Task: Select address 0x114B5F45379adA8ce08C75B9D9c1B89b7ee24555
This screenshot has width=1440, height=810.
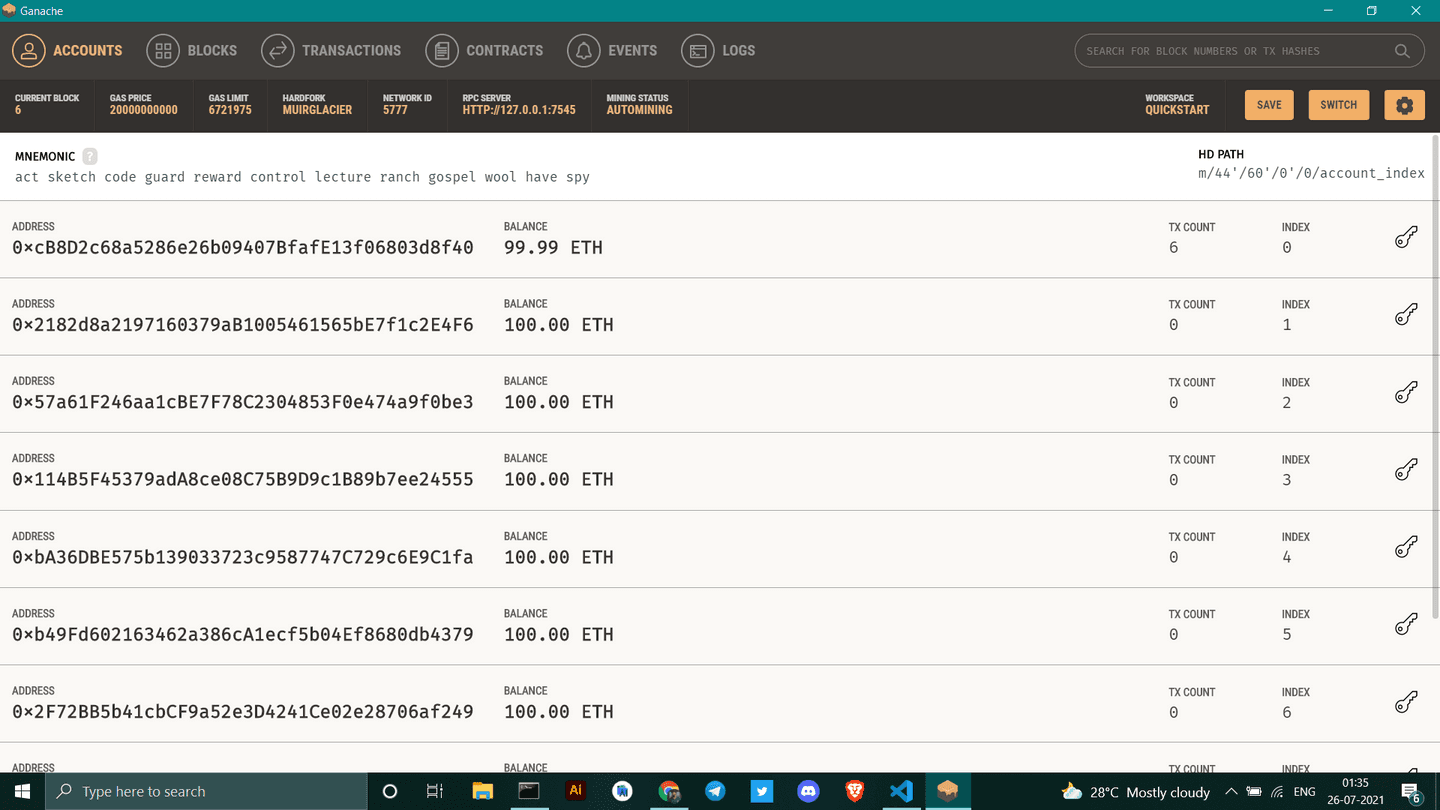Action: click(x=243, y=479)
